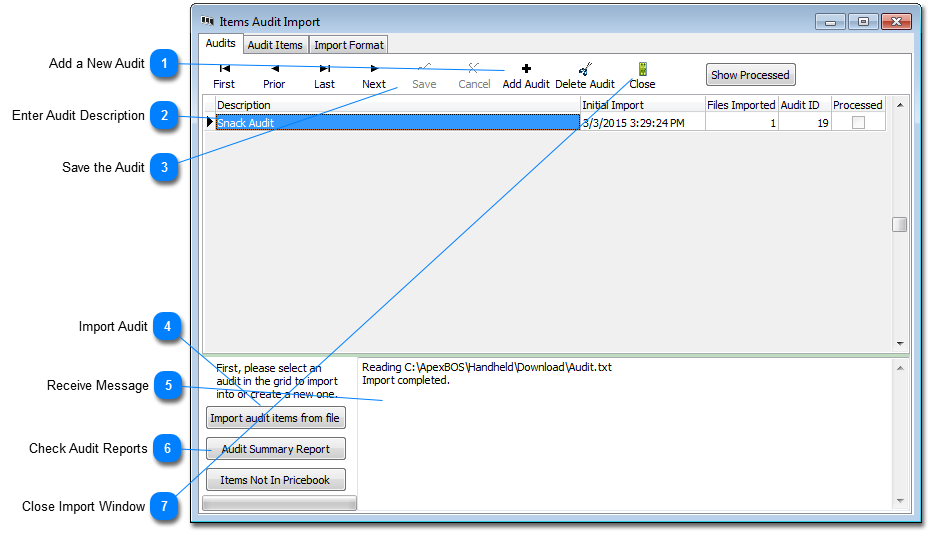Click the Initial Import column header

click(x=642, y=105)
